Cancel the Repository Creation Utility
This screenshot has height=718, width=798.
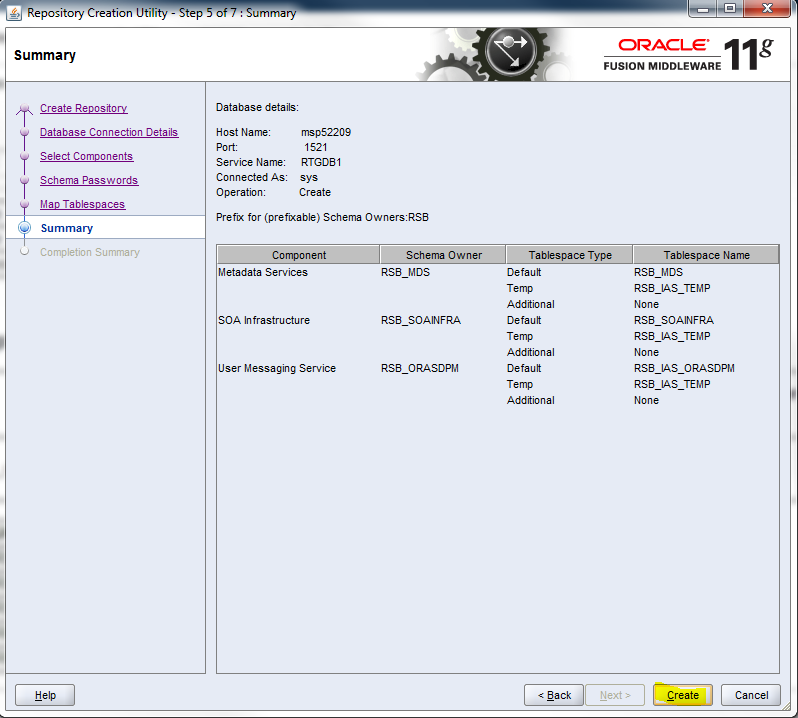pyautogui.click(x=751, y=695)
